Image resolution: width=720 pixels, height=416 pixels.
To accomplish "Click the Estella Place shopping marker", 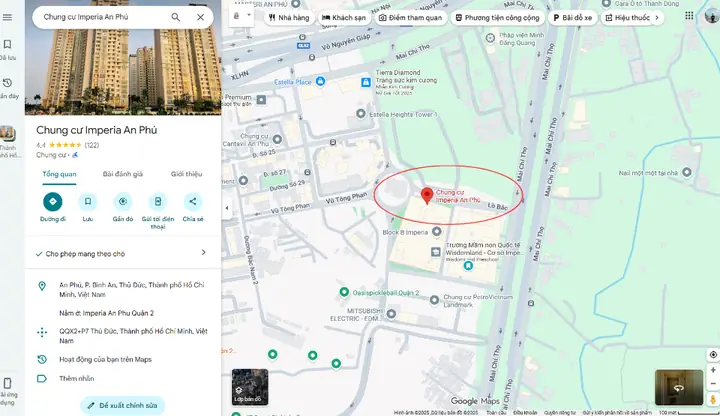I will (x=321, y=81).
